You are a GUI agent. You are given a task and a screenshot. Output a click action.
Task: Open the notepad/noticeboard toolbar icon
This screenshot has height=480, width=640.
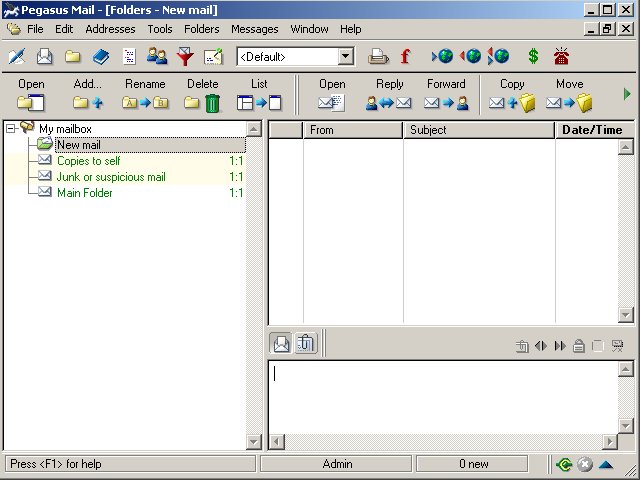tap(213, 56)
